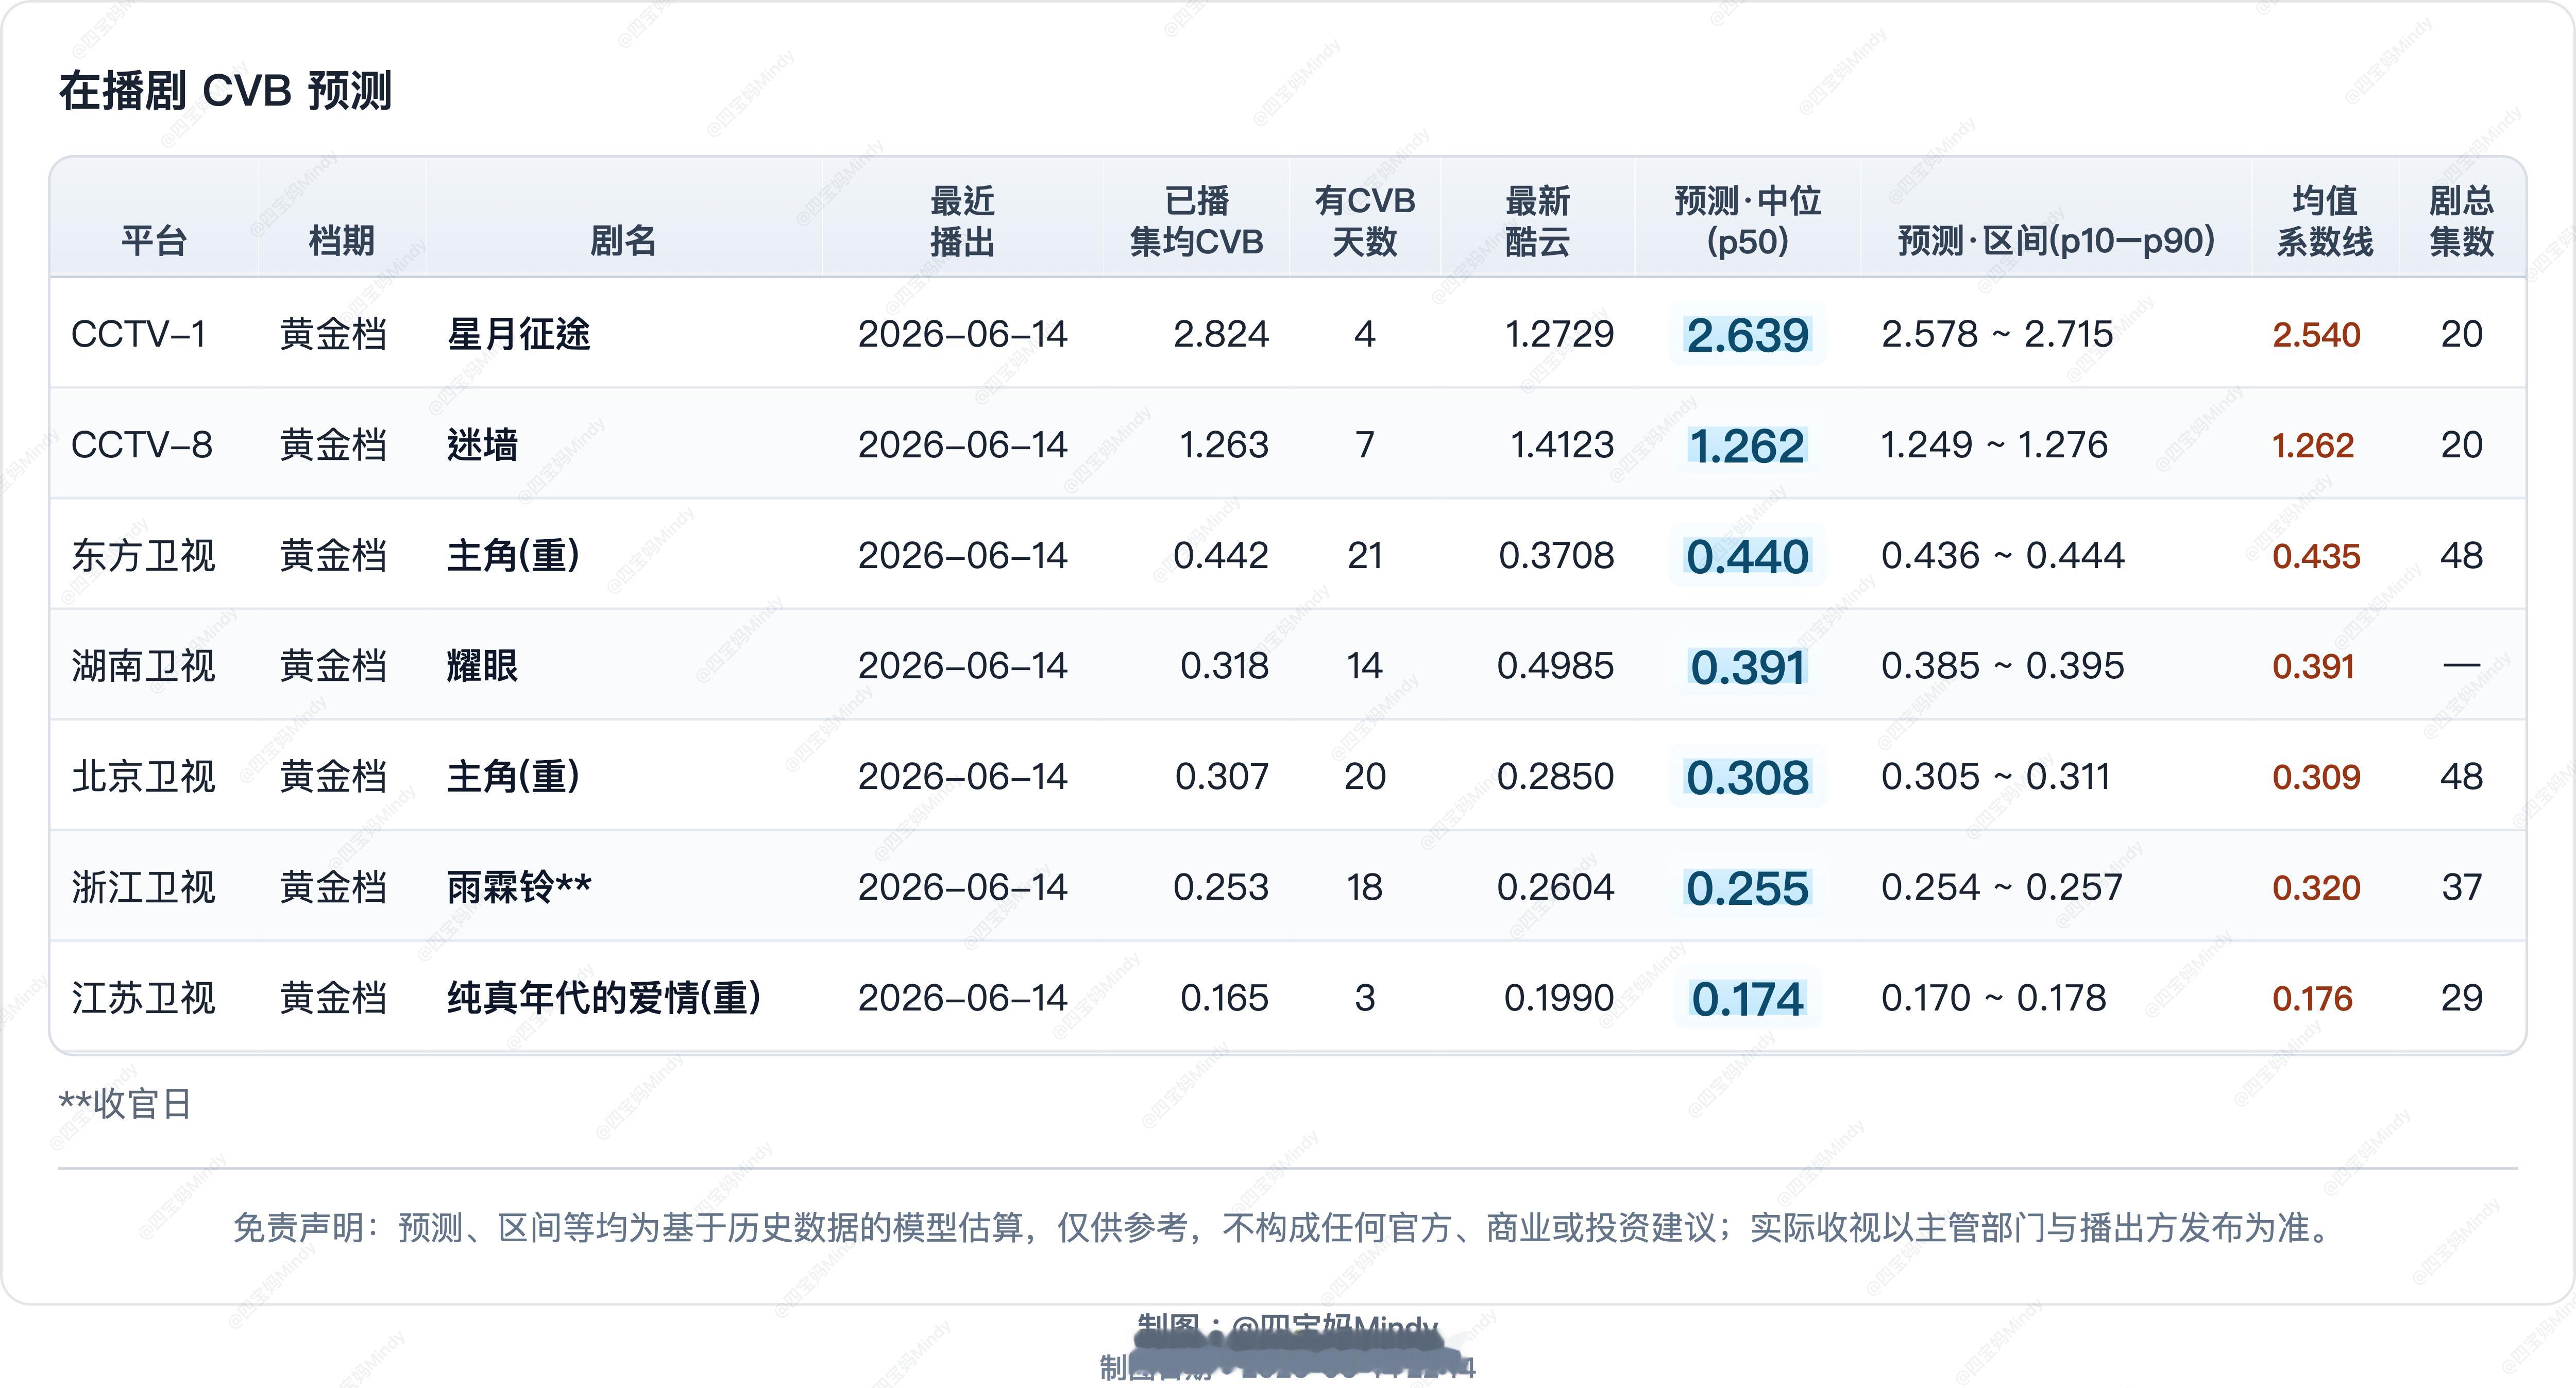This screenshot has width=2576, height=1388.
Task: Click the highlighted p50 value 0.174
Action: 1747,999
